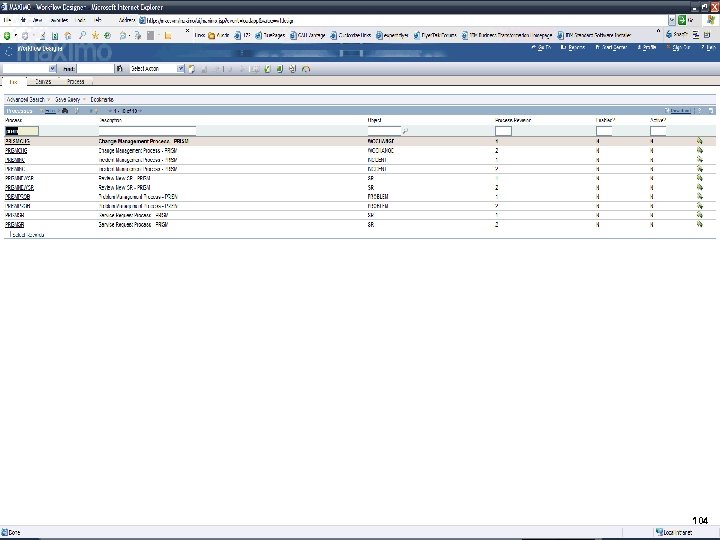This screenshot has width=720, height=540.
Task: Click the Enabled filter input field
Action: pos(604,131)
